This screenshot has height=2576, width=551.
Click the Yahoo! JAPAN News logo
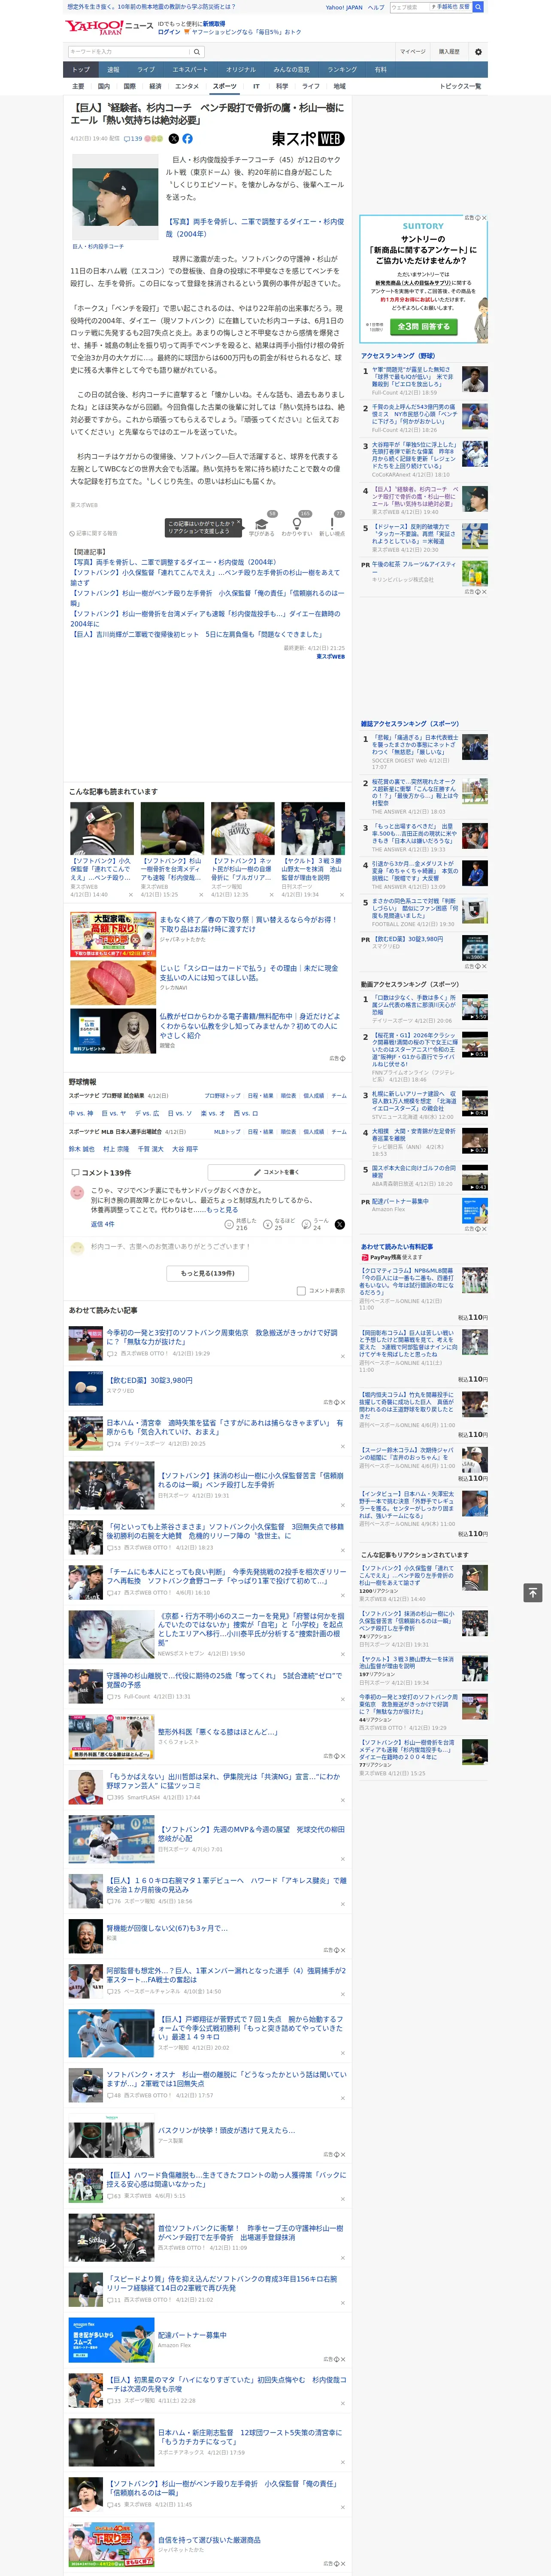point(109,27)
